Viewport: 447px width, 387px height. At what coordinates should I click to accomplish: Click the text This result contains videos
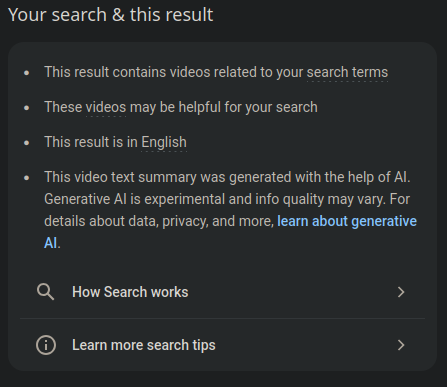[x=122, y=72]
